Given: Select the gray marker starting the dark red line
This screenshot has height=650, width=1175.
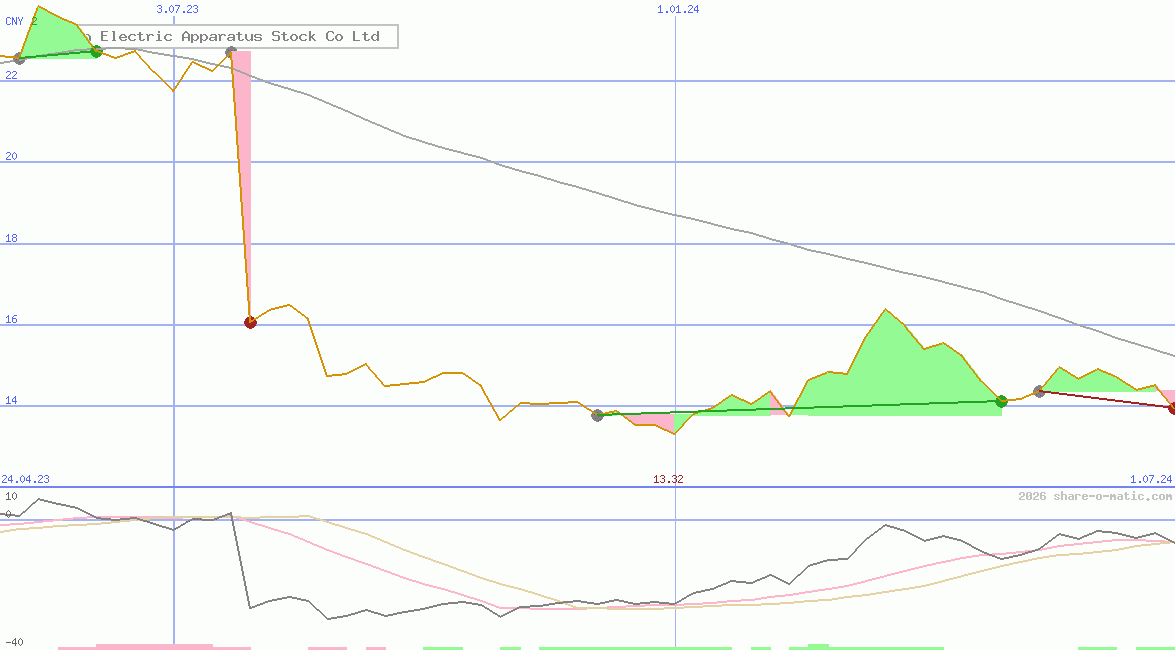Looking at the screenshot, I should [x=1039, y=391].
